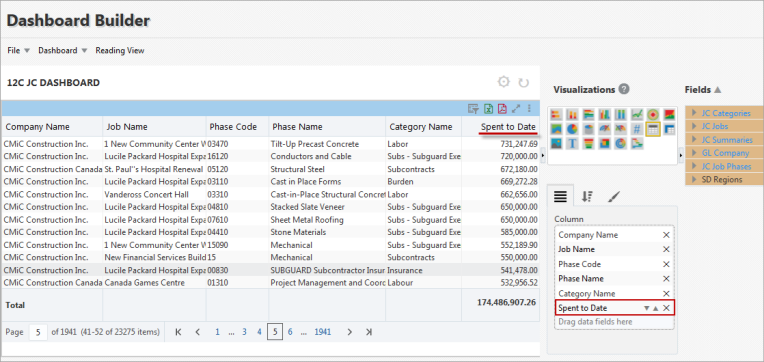Select the highlighted table visualization icon
The width and height of the screenshot is (764, 362).
[x=653, y=129]
